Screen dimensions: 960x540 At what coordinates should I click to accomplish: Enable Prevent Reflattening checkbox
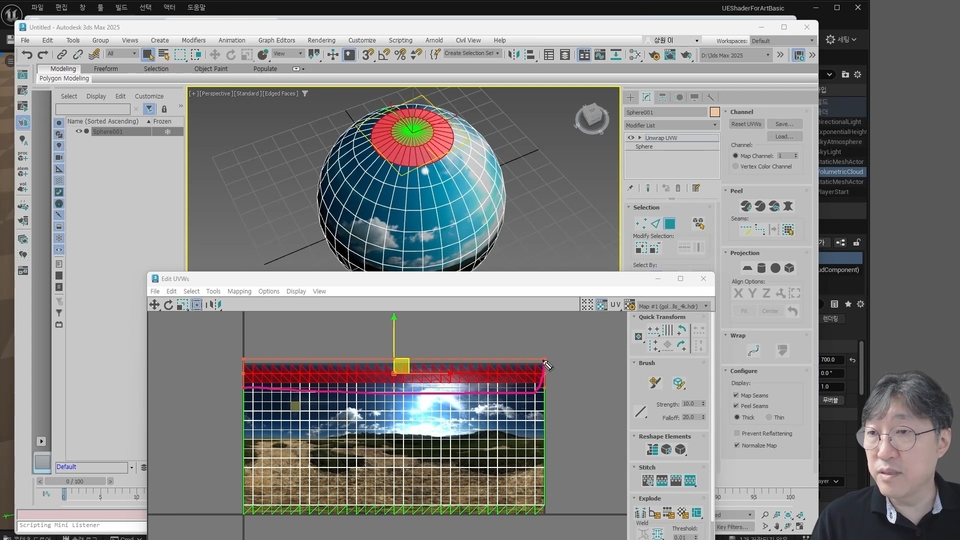[737, 433]
